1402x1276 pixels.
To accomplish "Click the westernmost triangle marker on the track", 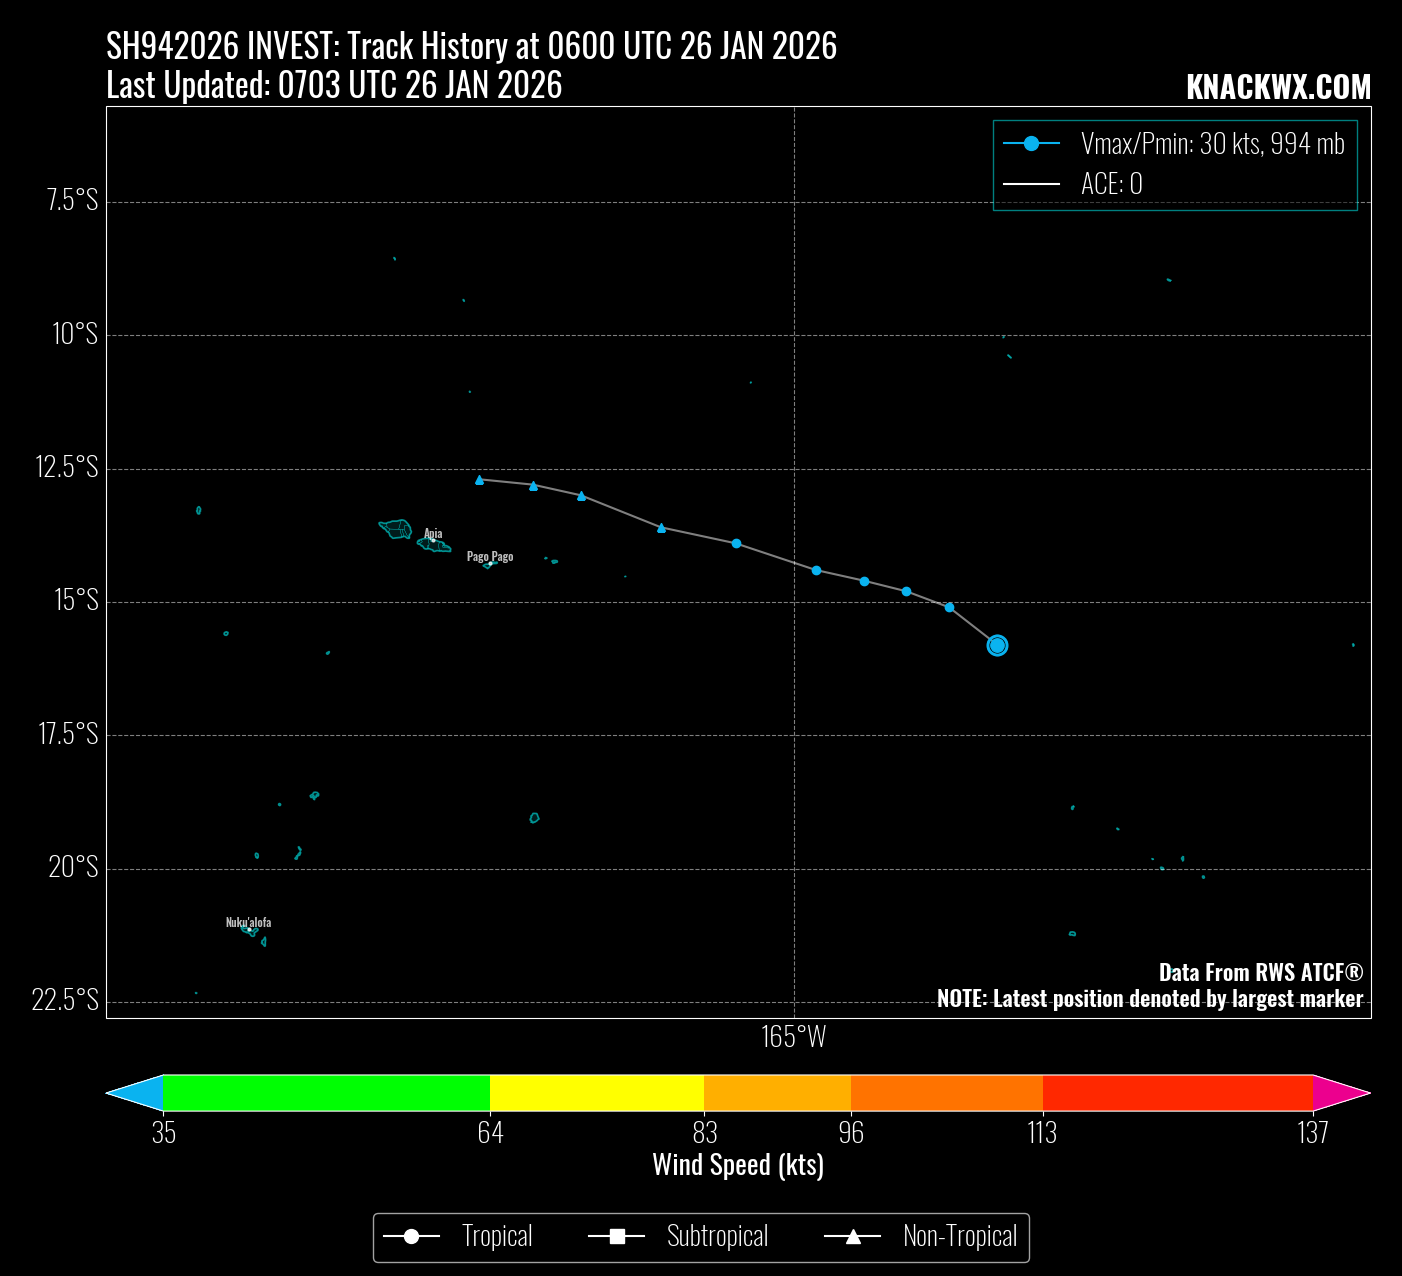I will click(479, 480).
